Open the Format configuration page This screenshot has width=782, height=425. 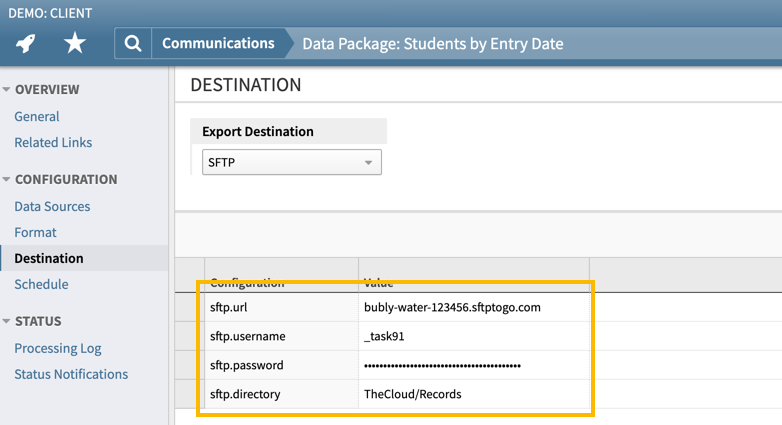(35, 232)
